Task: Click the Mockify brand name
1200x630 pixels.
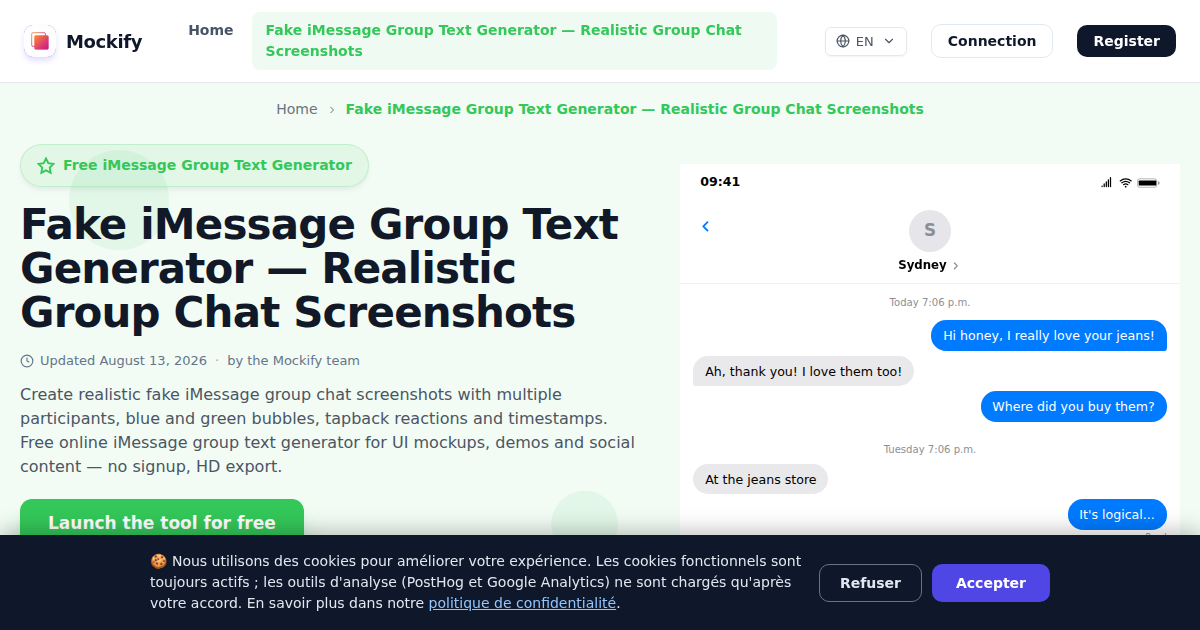Action: pyautogui.click(x=104, y=41)
